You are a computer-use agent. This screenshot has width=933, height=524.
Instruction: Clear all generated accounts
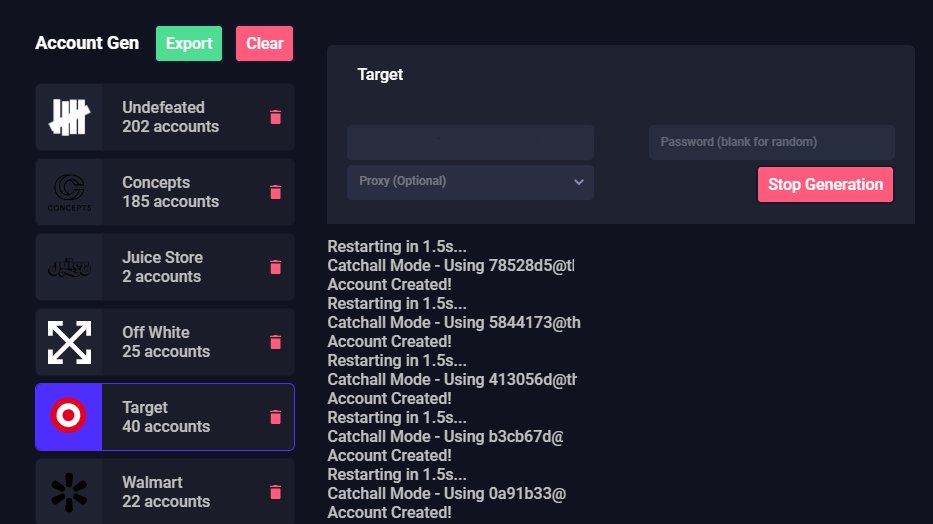pos(264,43)
